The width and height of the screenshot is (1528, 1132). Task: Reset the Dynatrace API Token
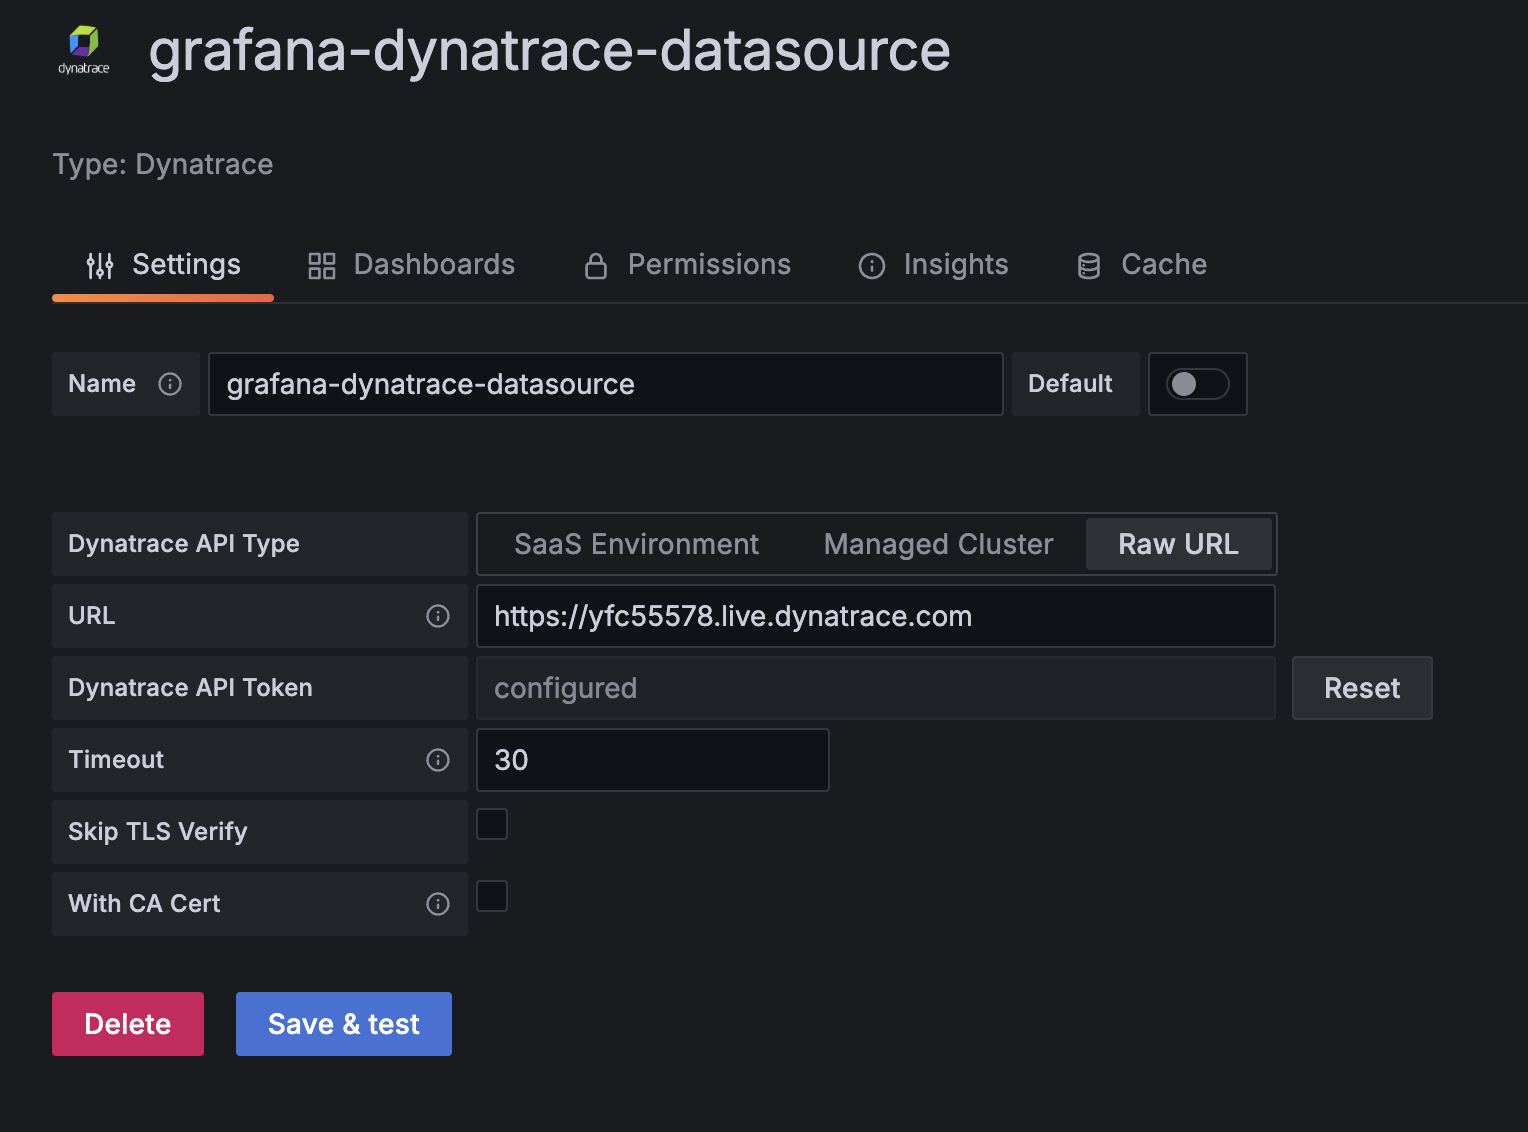(1361, 688)
